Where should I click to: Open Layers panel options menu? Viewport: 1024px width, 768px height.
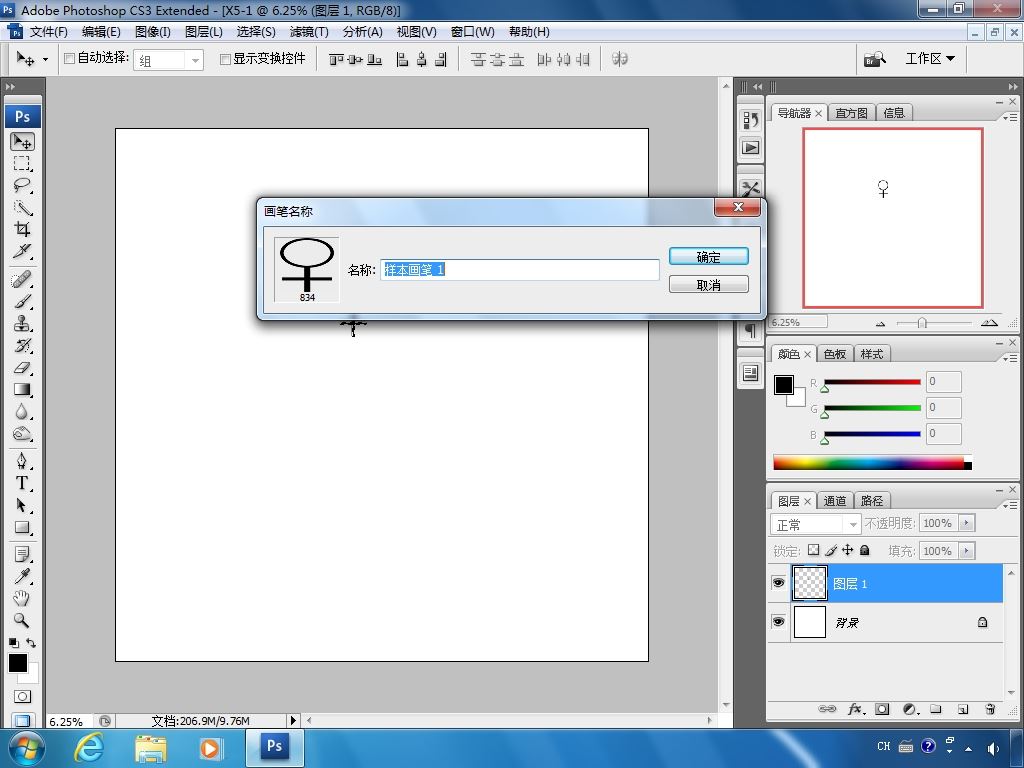(x=1010, y=505)
